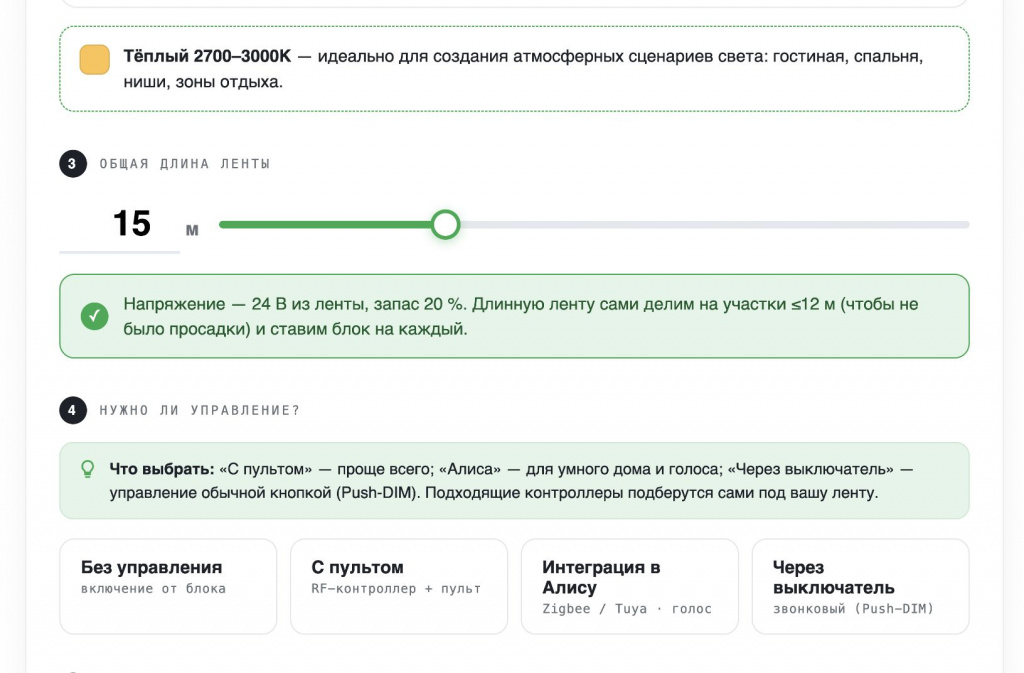Click the "Тёплый 2700–3000K" heading text
This screenshot has width=1024, height=673.
point(207,56)
